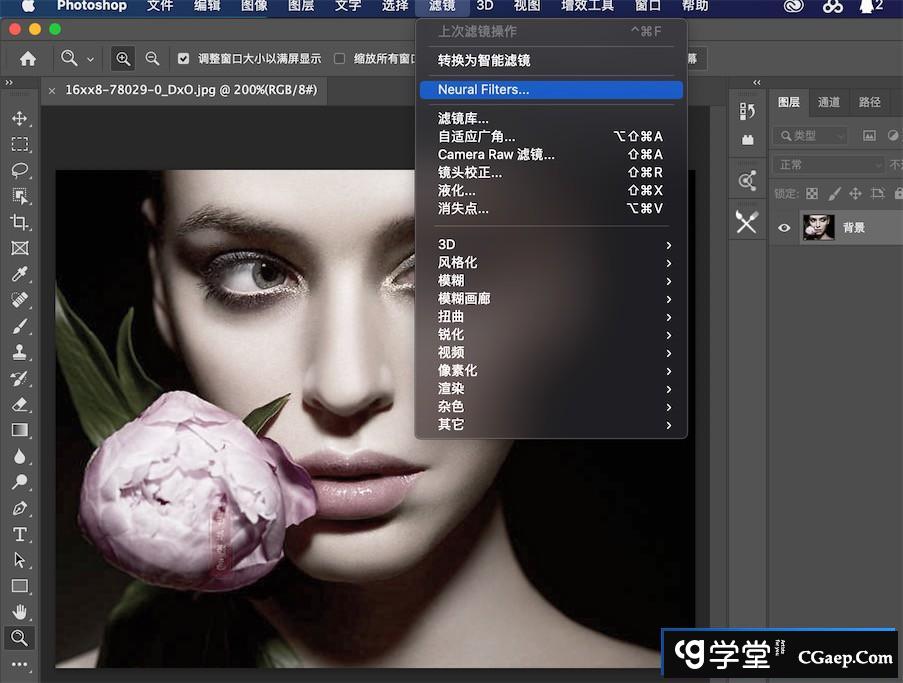Select the Brush tool
This screenshot has width=903, height=683.
point(20,326)
